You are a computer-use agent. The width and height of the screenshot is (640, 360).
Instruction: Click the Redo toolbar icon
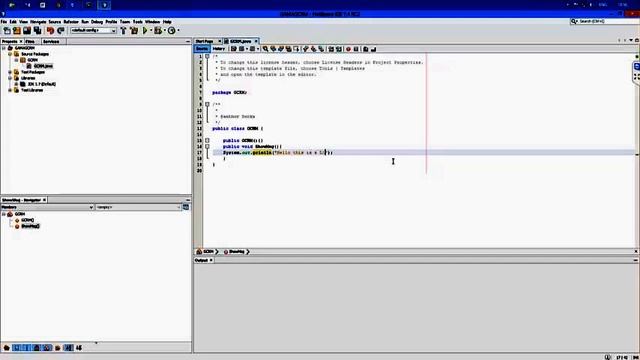61,31
